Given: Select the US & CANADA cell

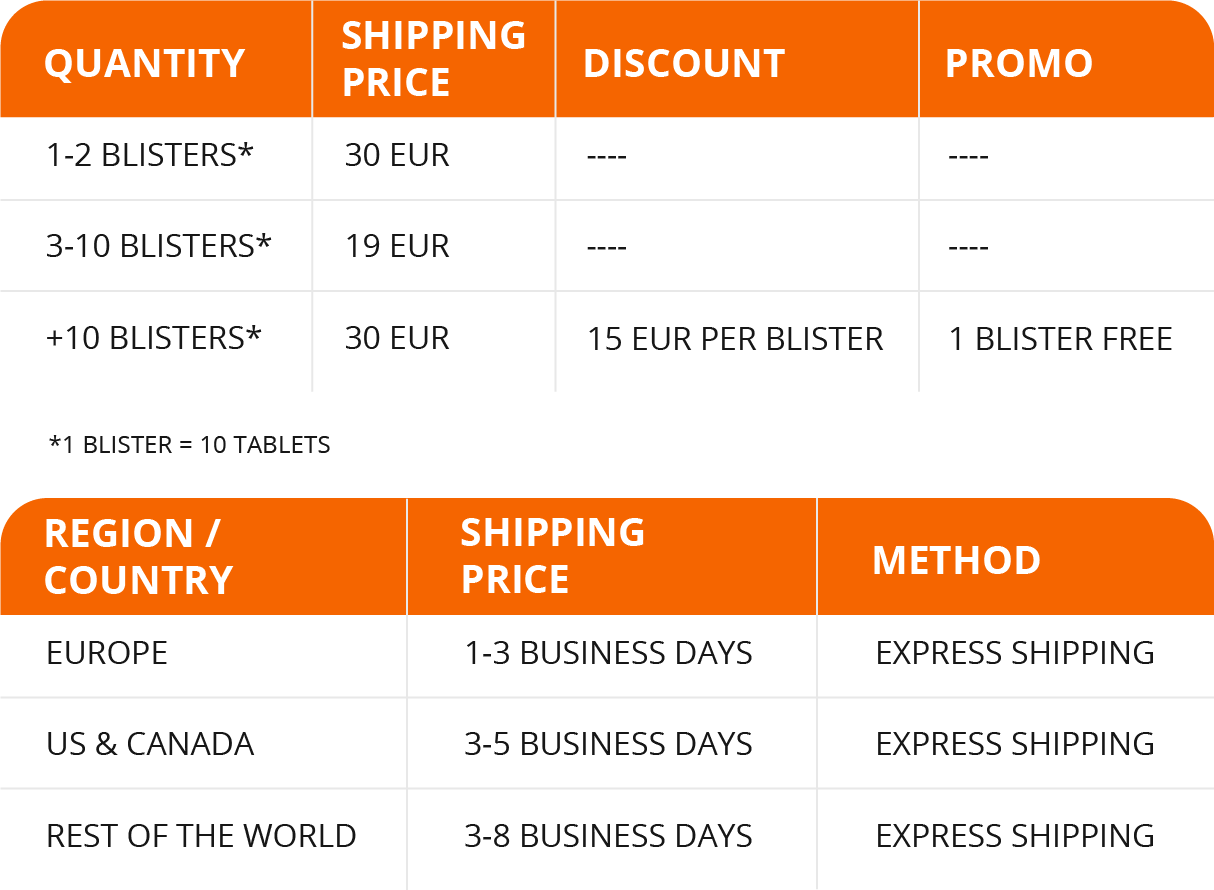Looking at the screenshot, I should pyautogui.click(x=150, y=744).
